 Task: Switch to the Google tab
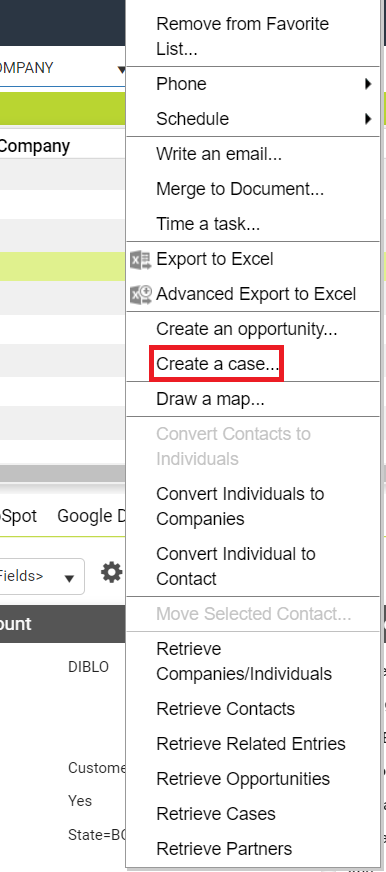click(92, 516)
